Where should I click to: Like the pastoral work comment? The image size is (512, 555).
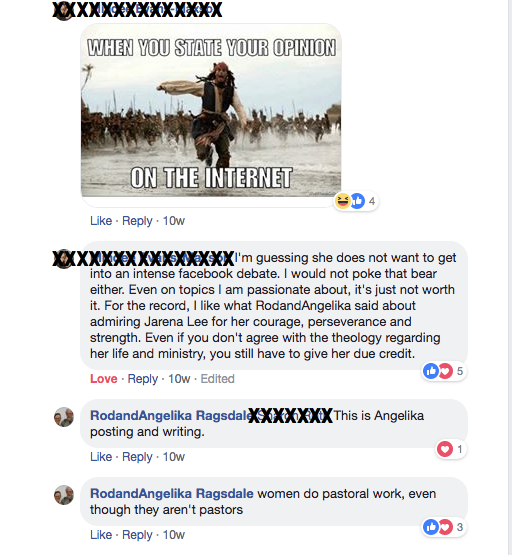click(x=101, y=534)
